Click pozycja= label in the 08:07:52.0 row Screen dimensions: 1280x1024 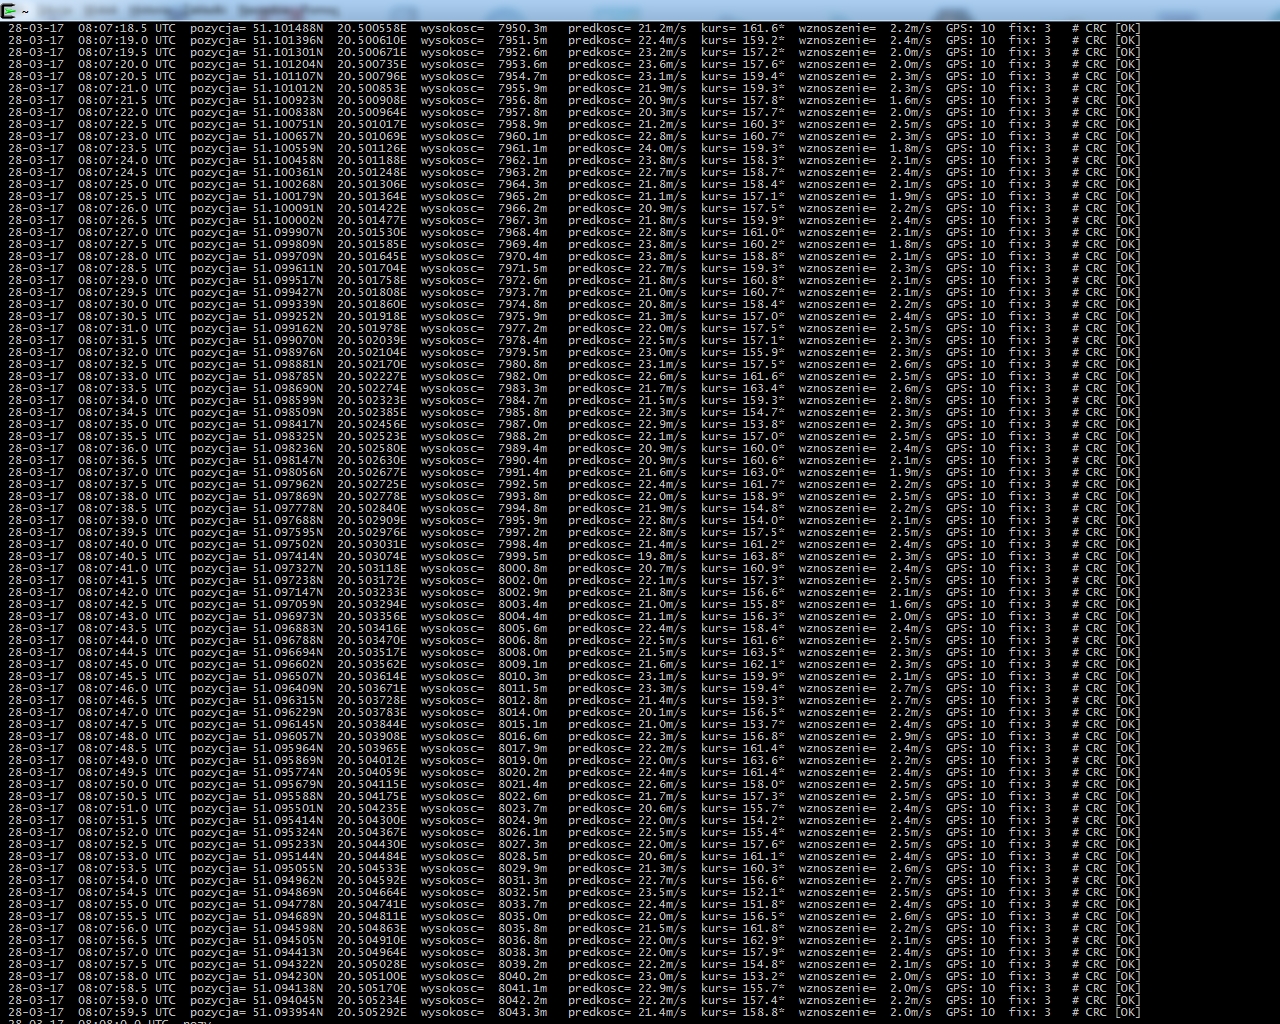pos(218,832)
